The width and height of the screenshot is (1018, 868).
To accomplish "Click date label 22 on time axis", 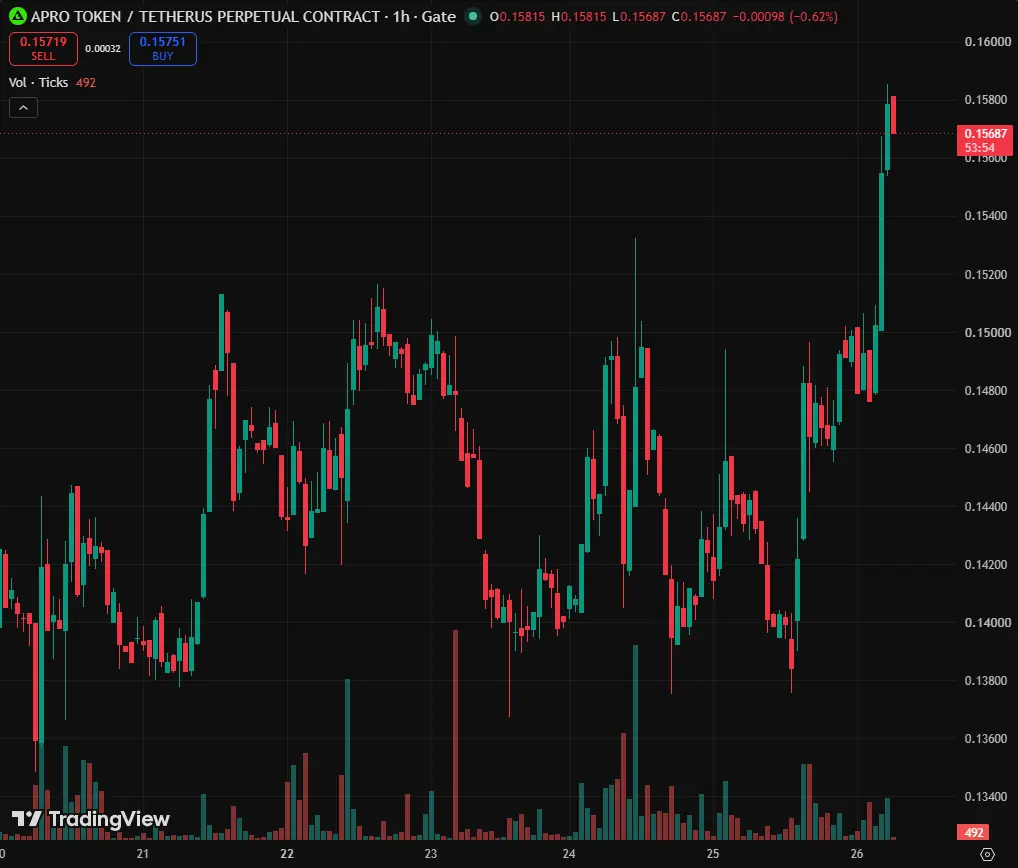I will 287,854.
